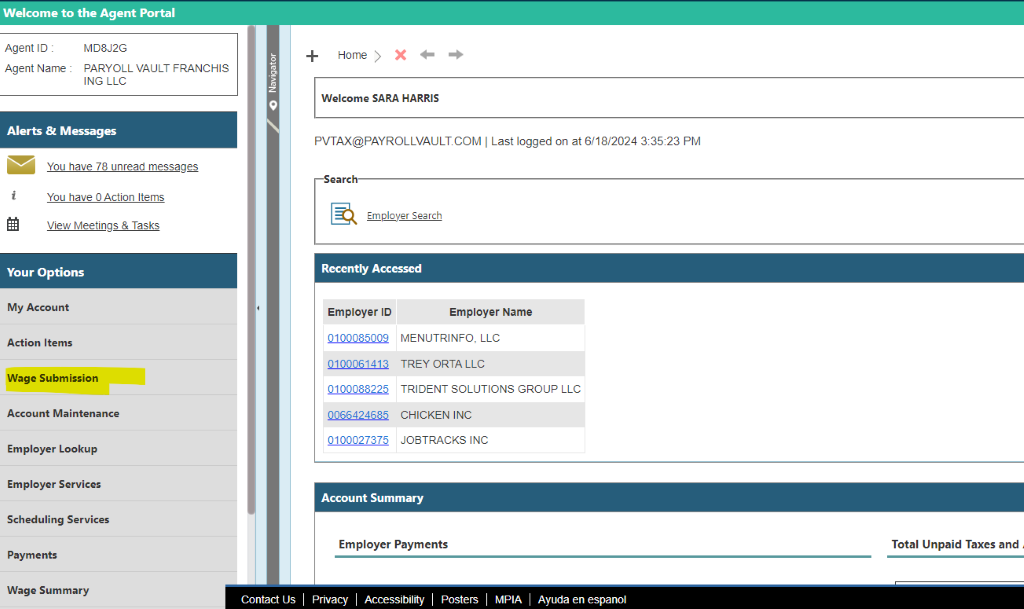Open Account Maintenance option
This screenshot has width=1024, height=609.
tap(118, 413)
